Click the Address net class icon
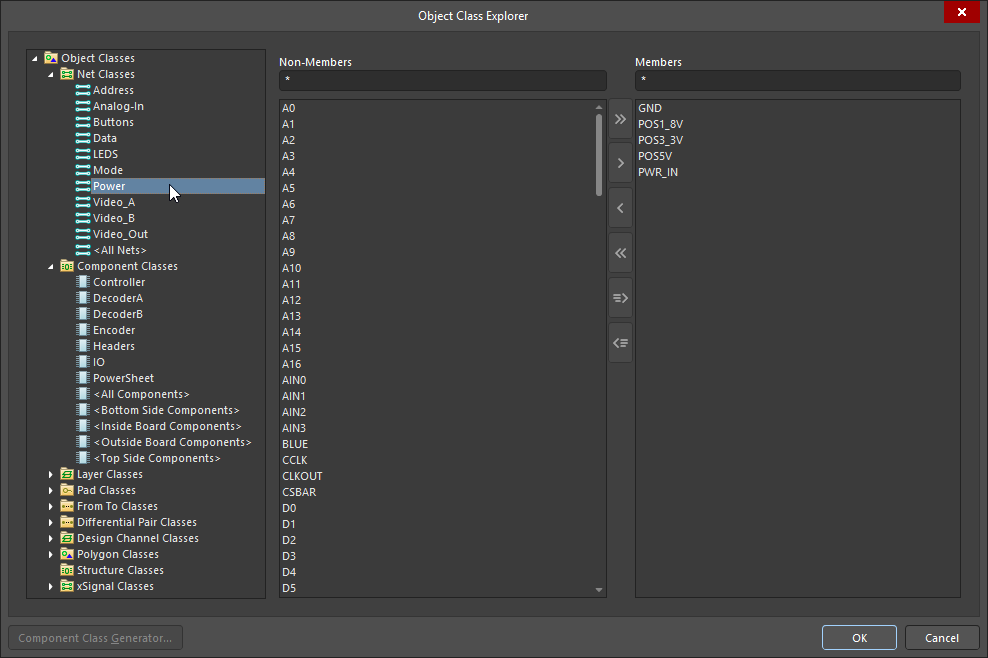988x658 pixels. 83,90
